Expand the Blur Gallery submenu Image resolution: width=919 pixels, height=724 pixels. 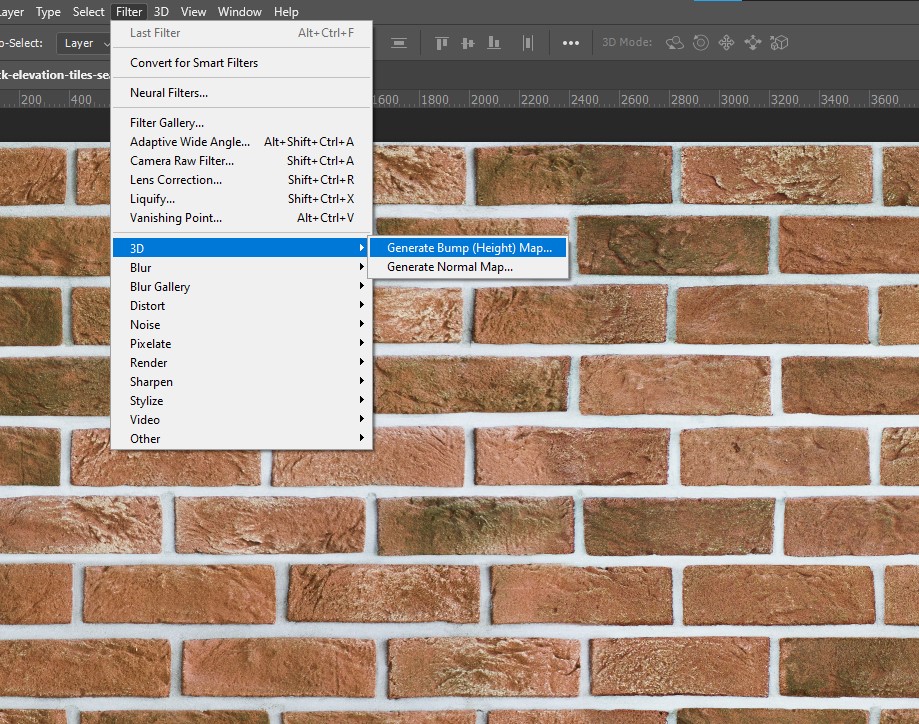[x=241, y=287]
